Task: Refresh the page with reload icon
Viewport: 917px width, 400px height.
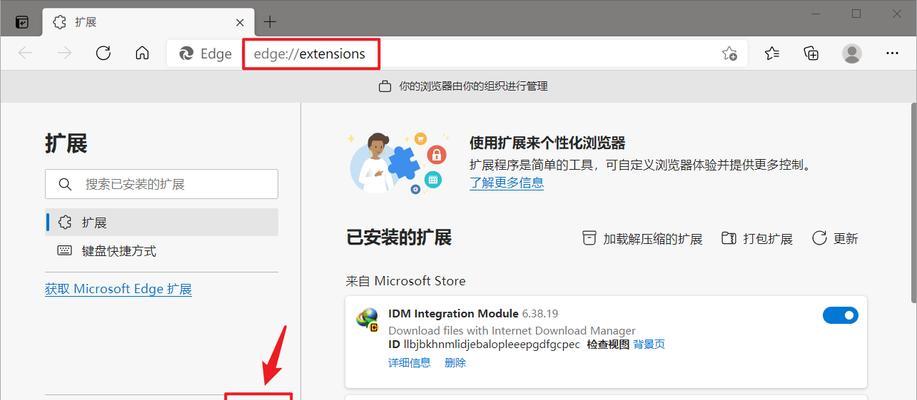Action: click(104, 53)
